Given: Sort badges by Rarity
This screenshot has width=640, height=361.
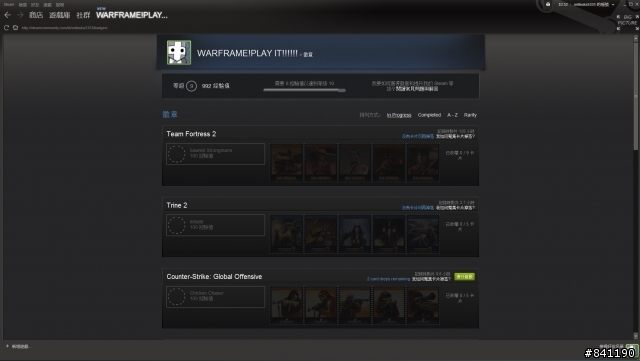Looking at the screenshot, I should (x=470, y=115).
